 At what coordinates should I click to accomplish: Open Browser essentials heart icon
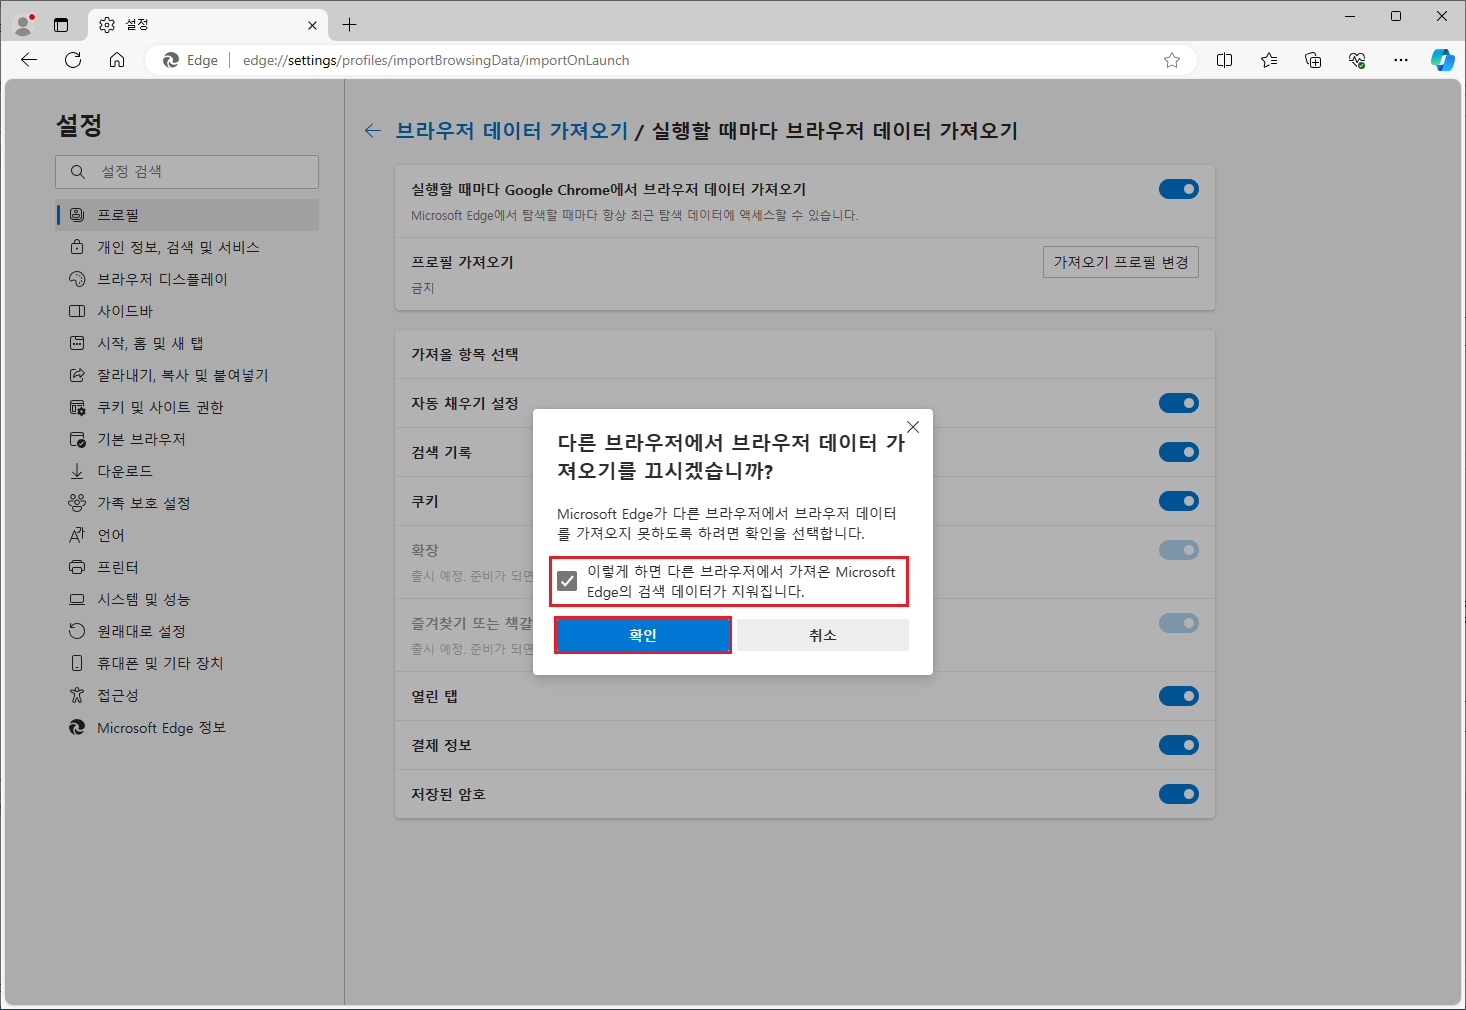point(1357,60)
